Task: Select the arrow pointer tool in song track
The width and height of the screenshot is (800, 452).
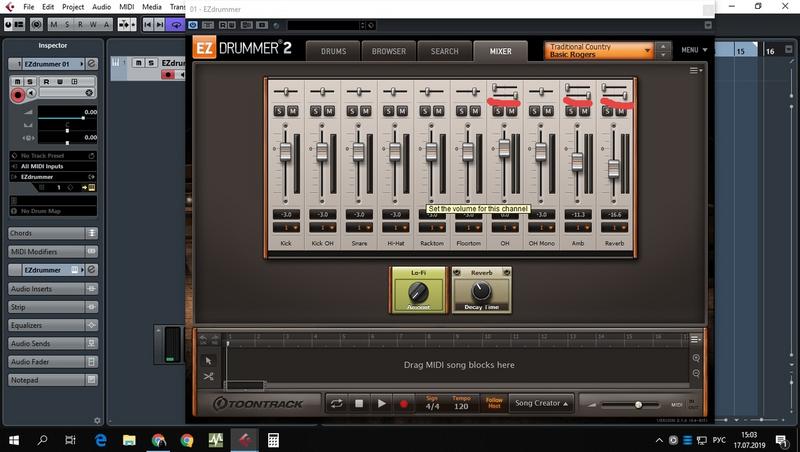Action: 208,361
